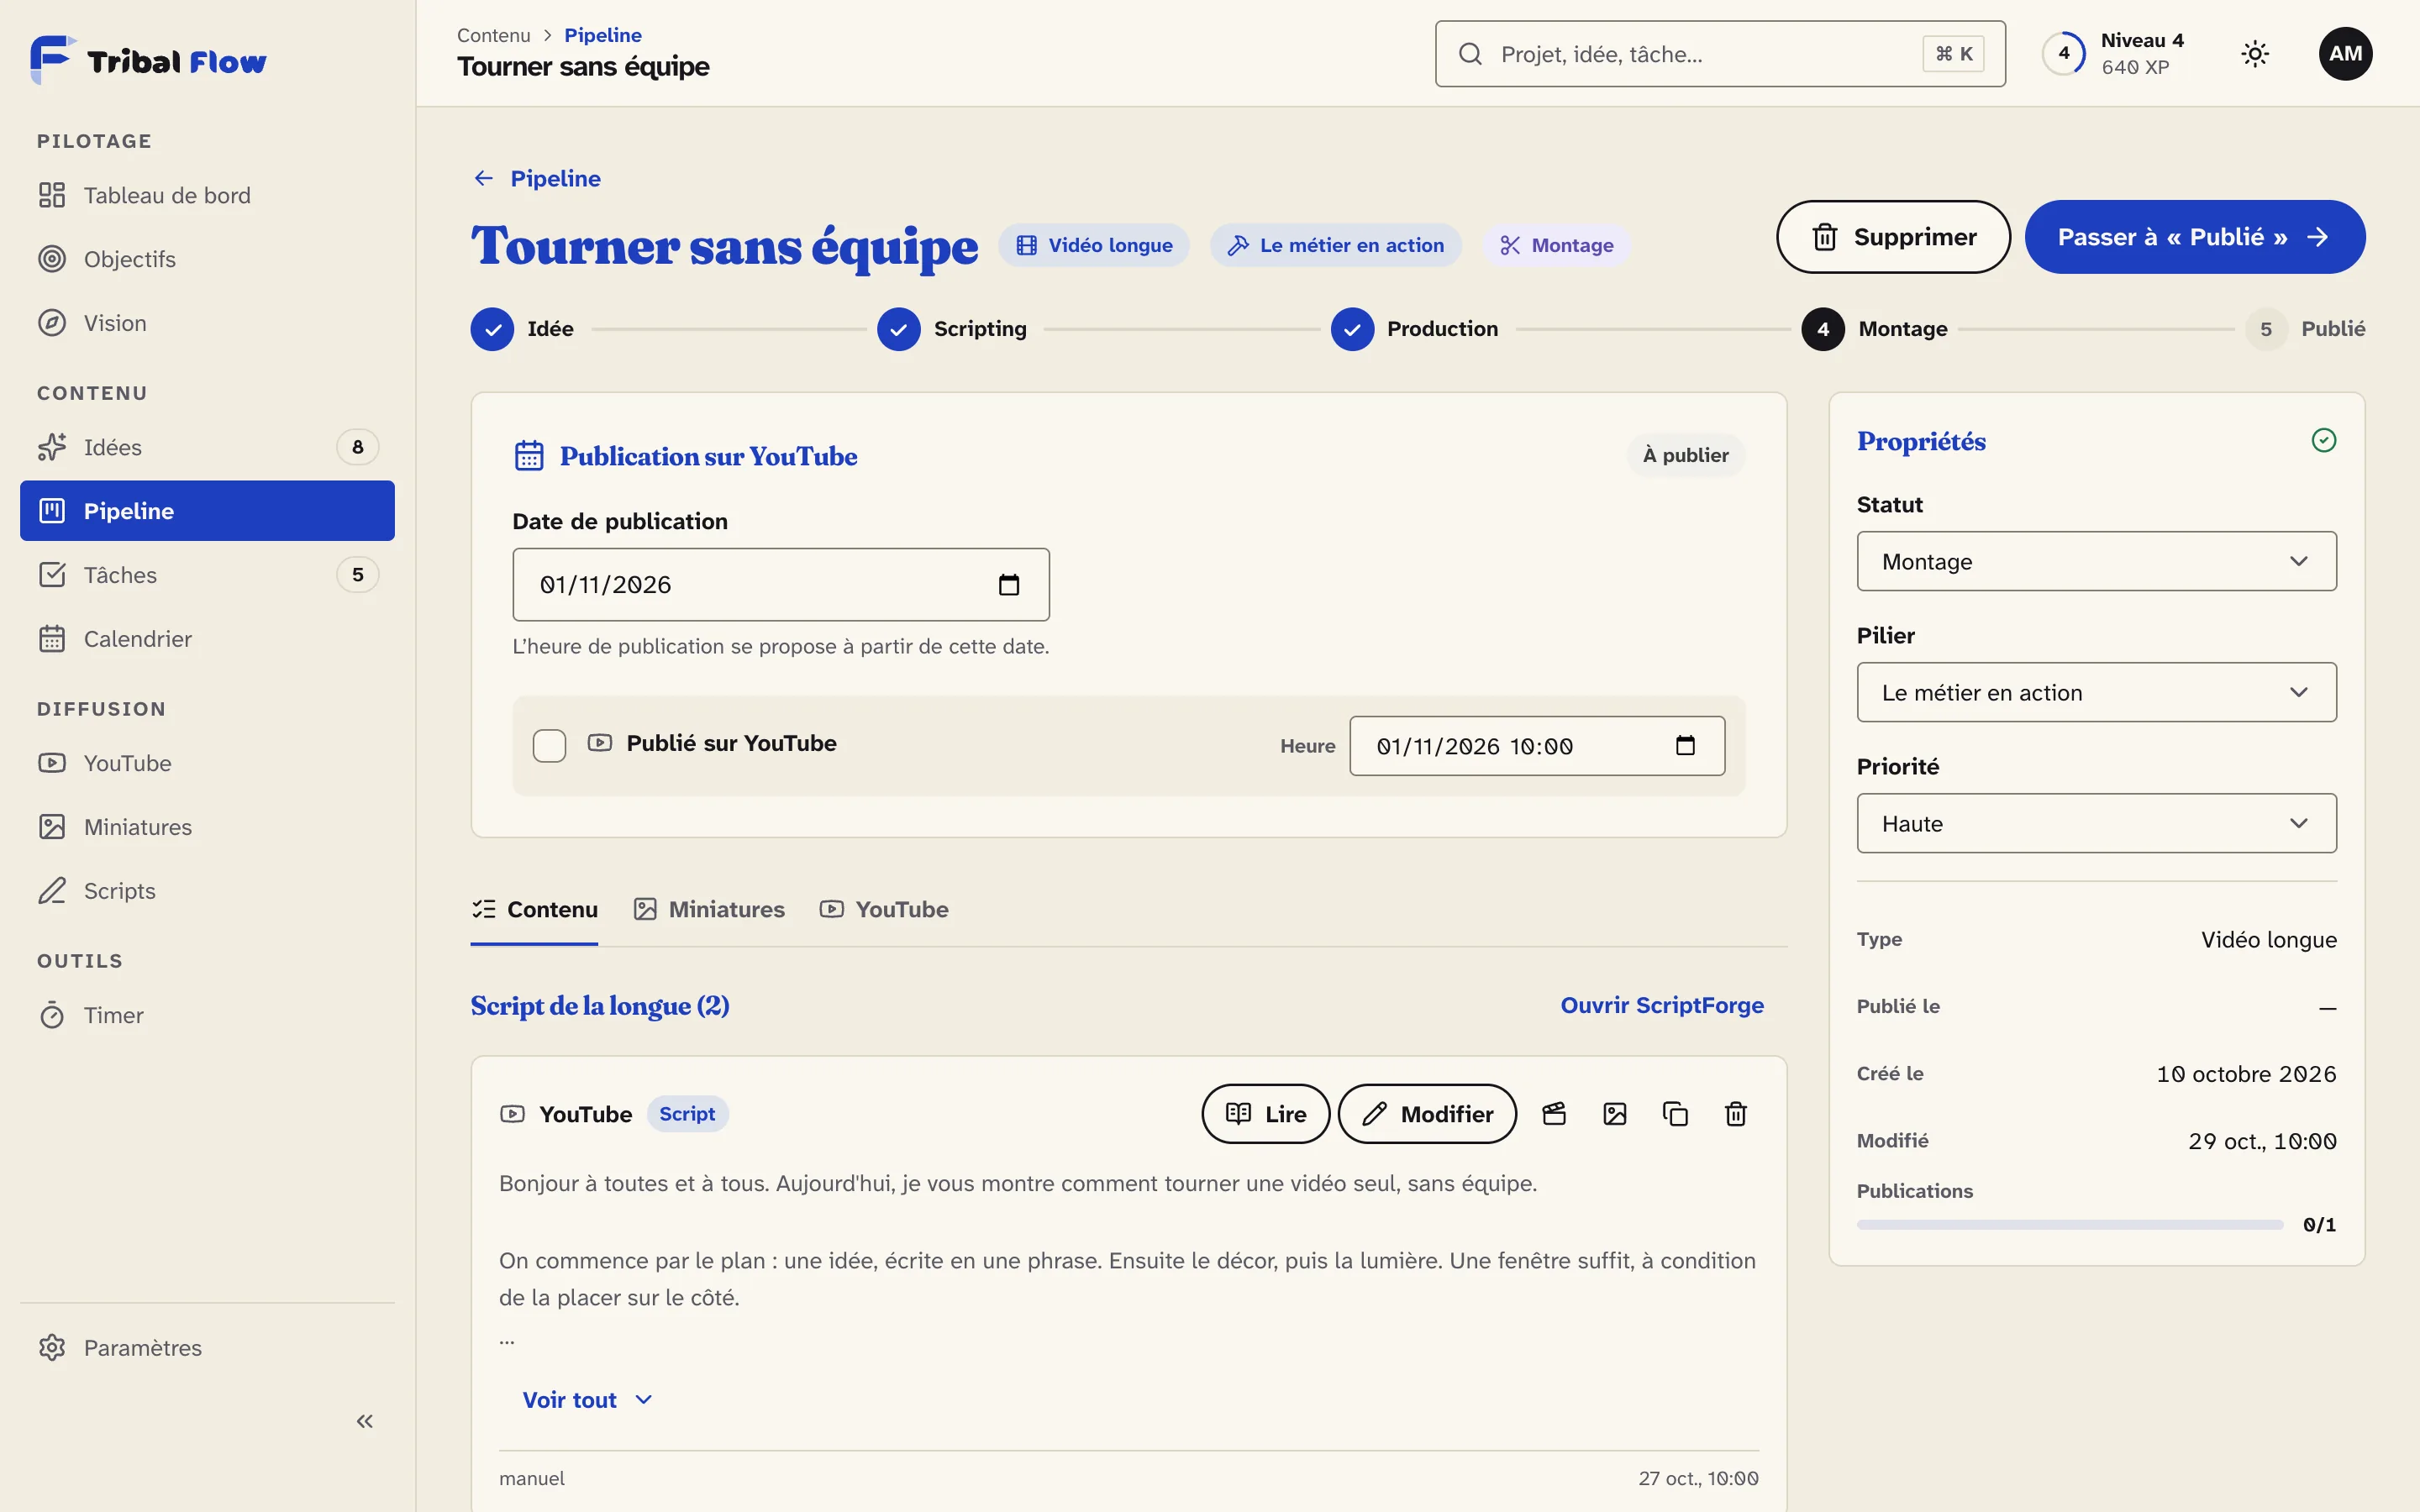Viewport: 2420px width, 1512px height.
Task: Open Idées in sidebar
Action: 207,447
